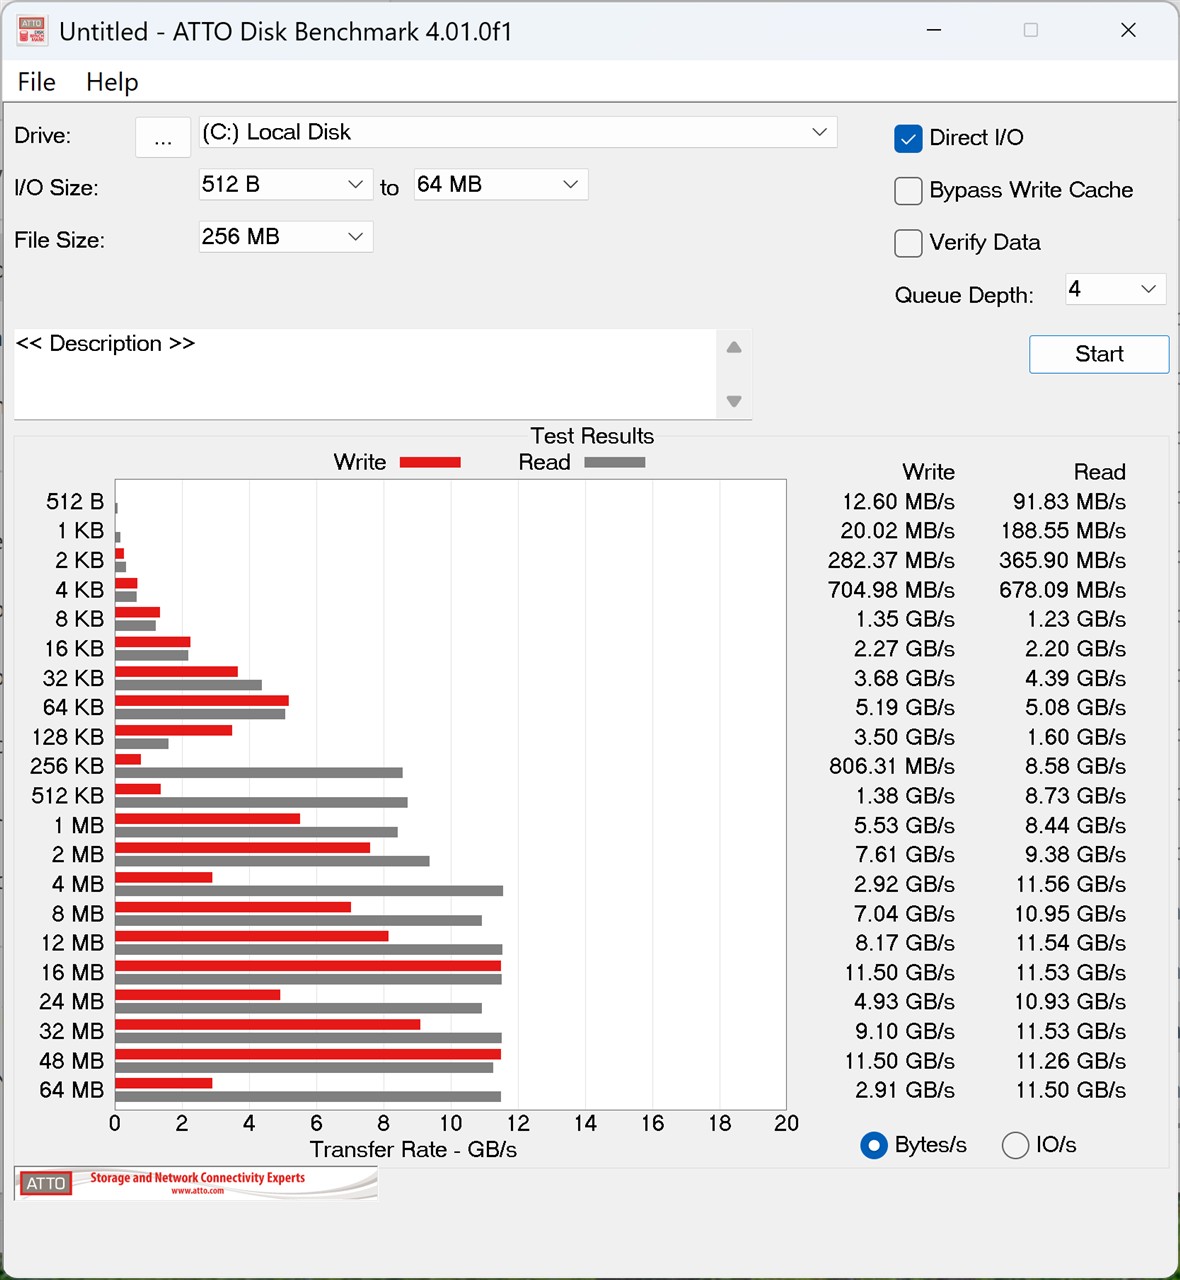
Task: Click the gray Read legend swatch
Action: pos(614,462)
